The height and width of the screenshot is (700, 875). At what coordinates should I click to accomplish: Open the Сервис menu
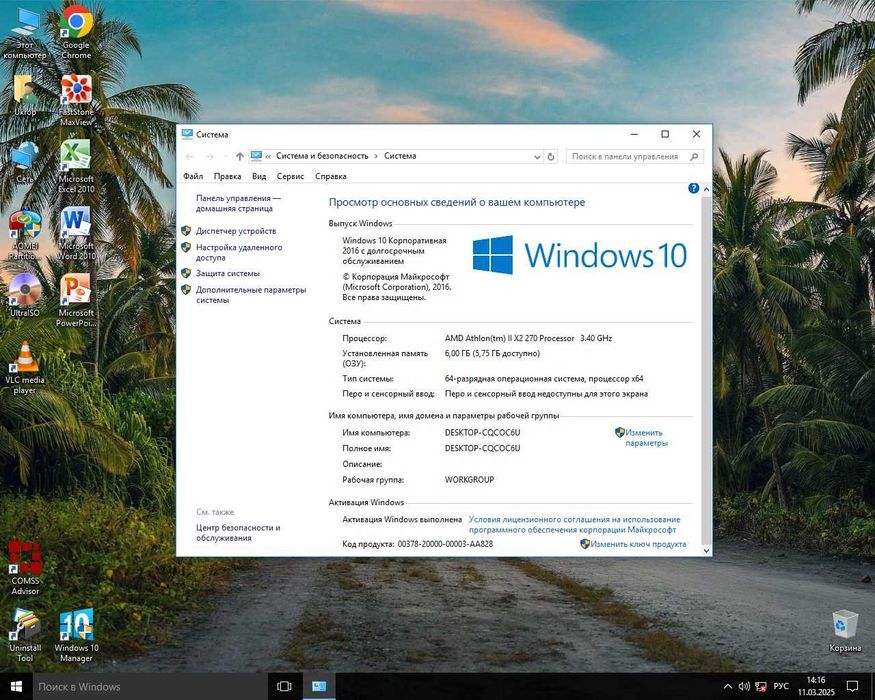pyautogui.click(x=290, y=176)
